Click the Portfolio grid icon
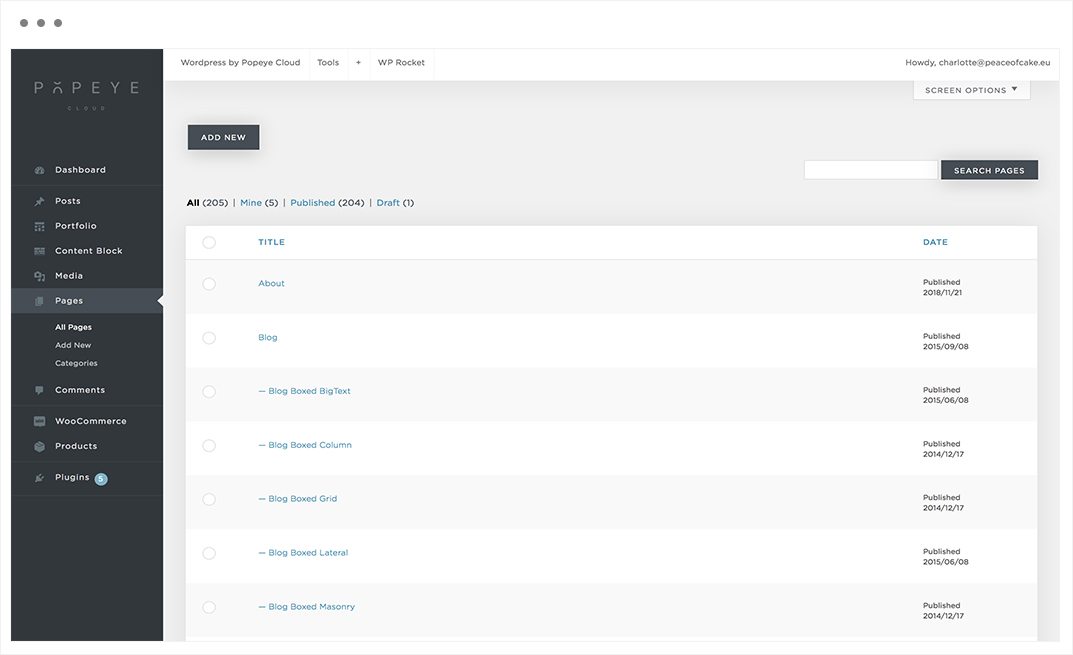Viewport: 1073px width, 655px height. pyautogui.click(x=39, y=226)
